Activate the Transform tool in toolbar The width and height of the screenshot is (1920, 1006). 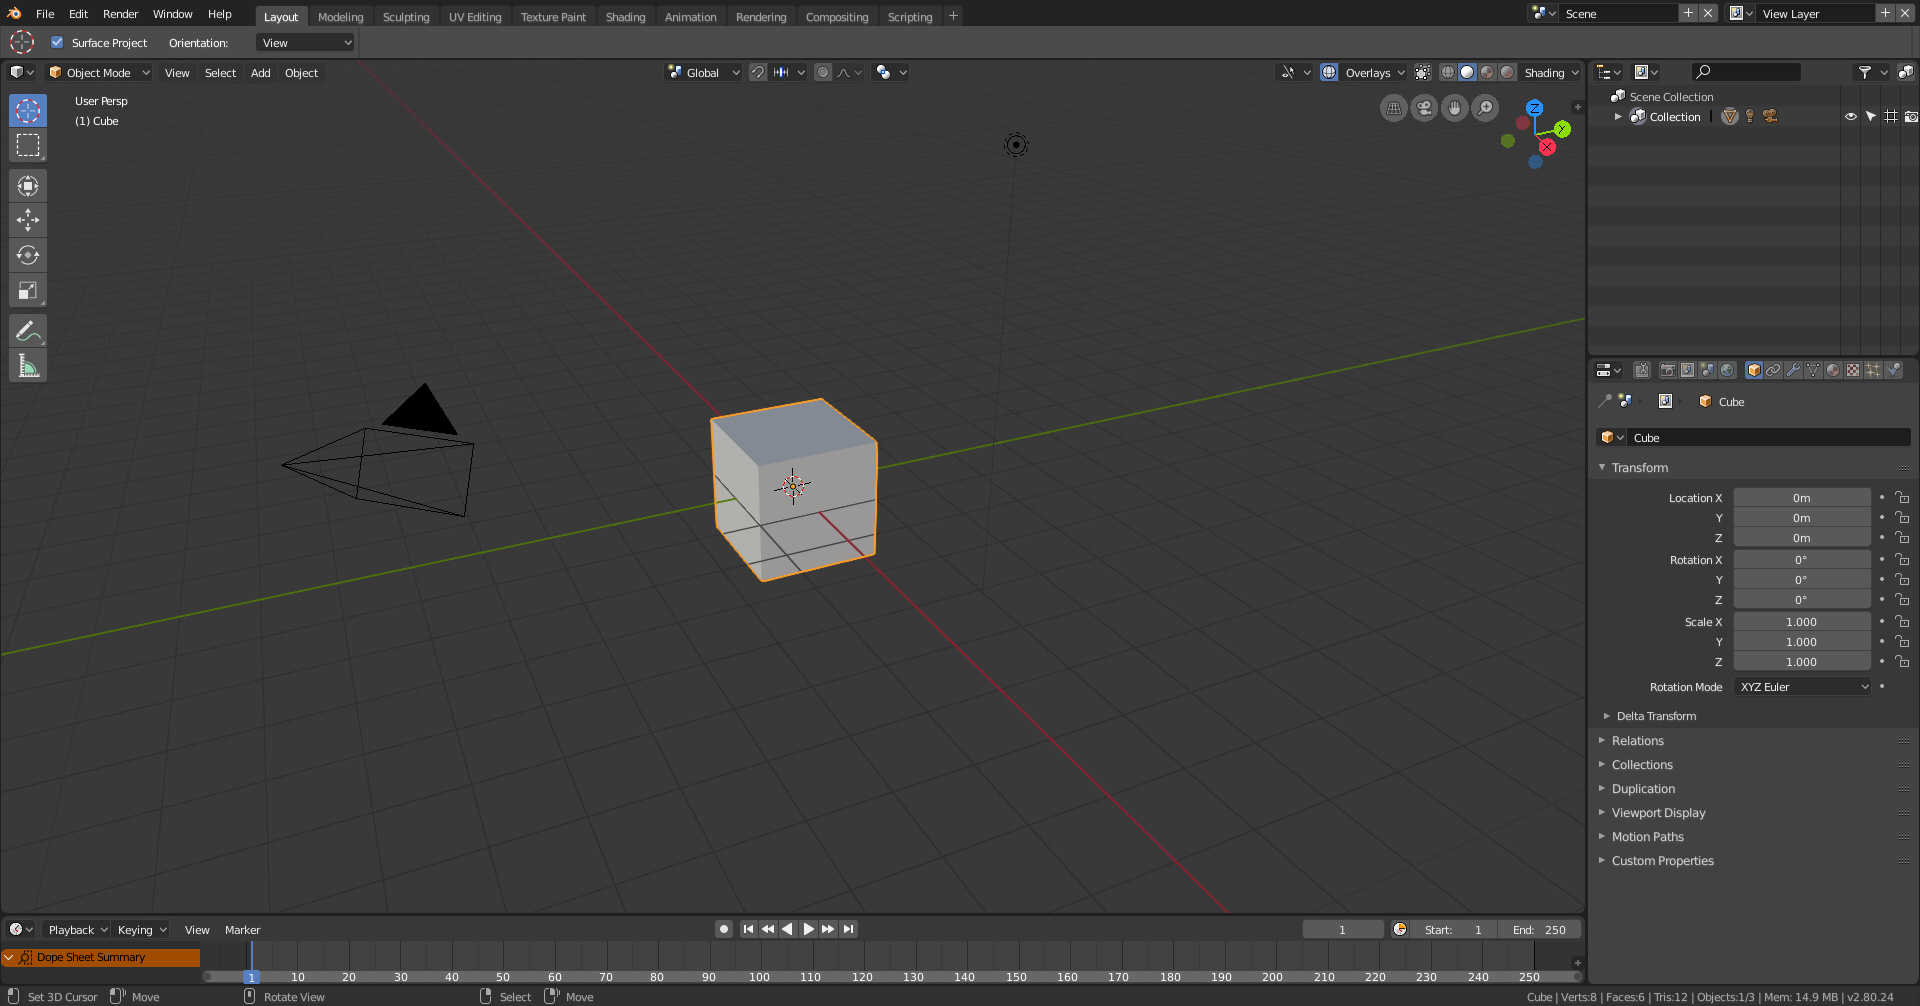coord(28,186)
